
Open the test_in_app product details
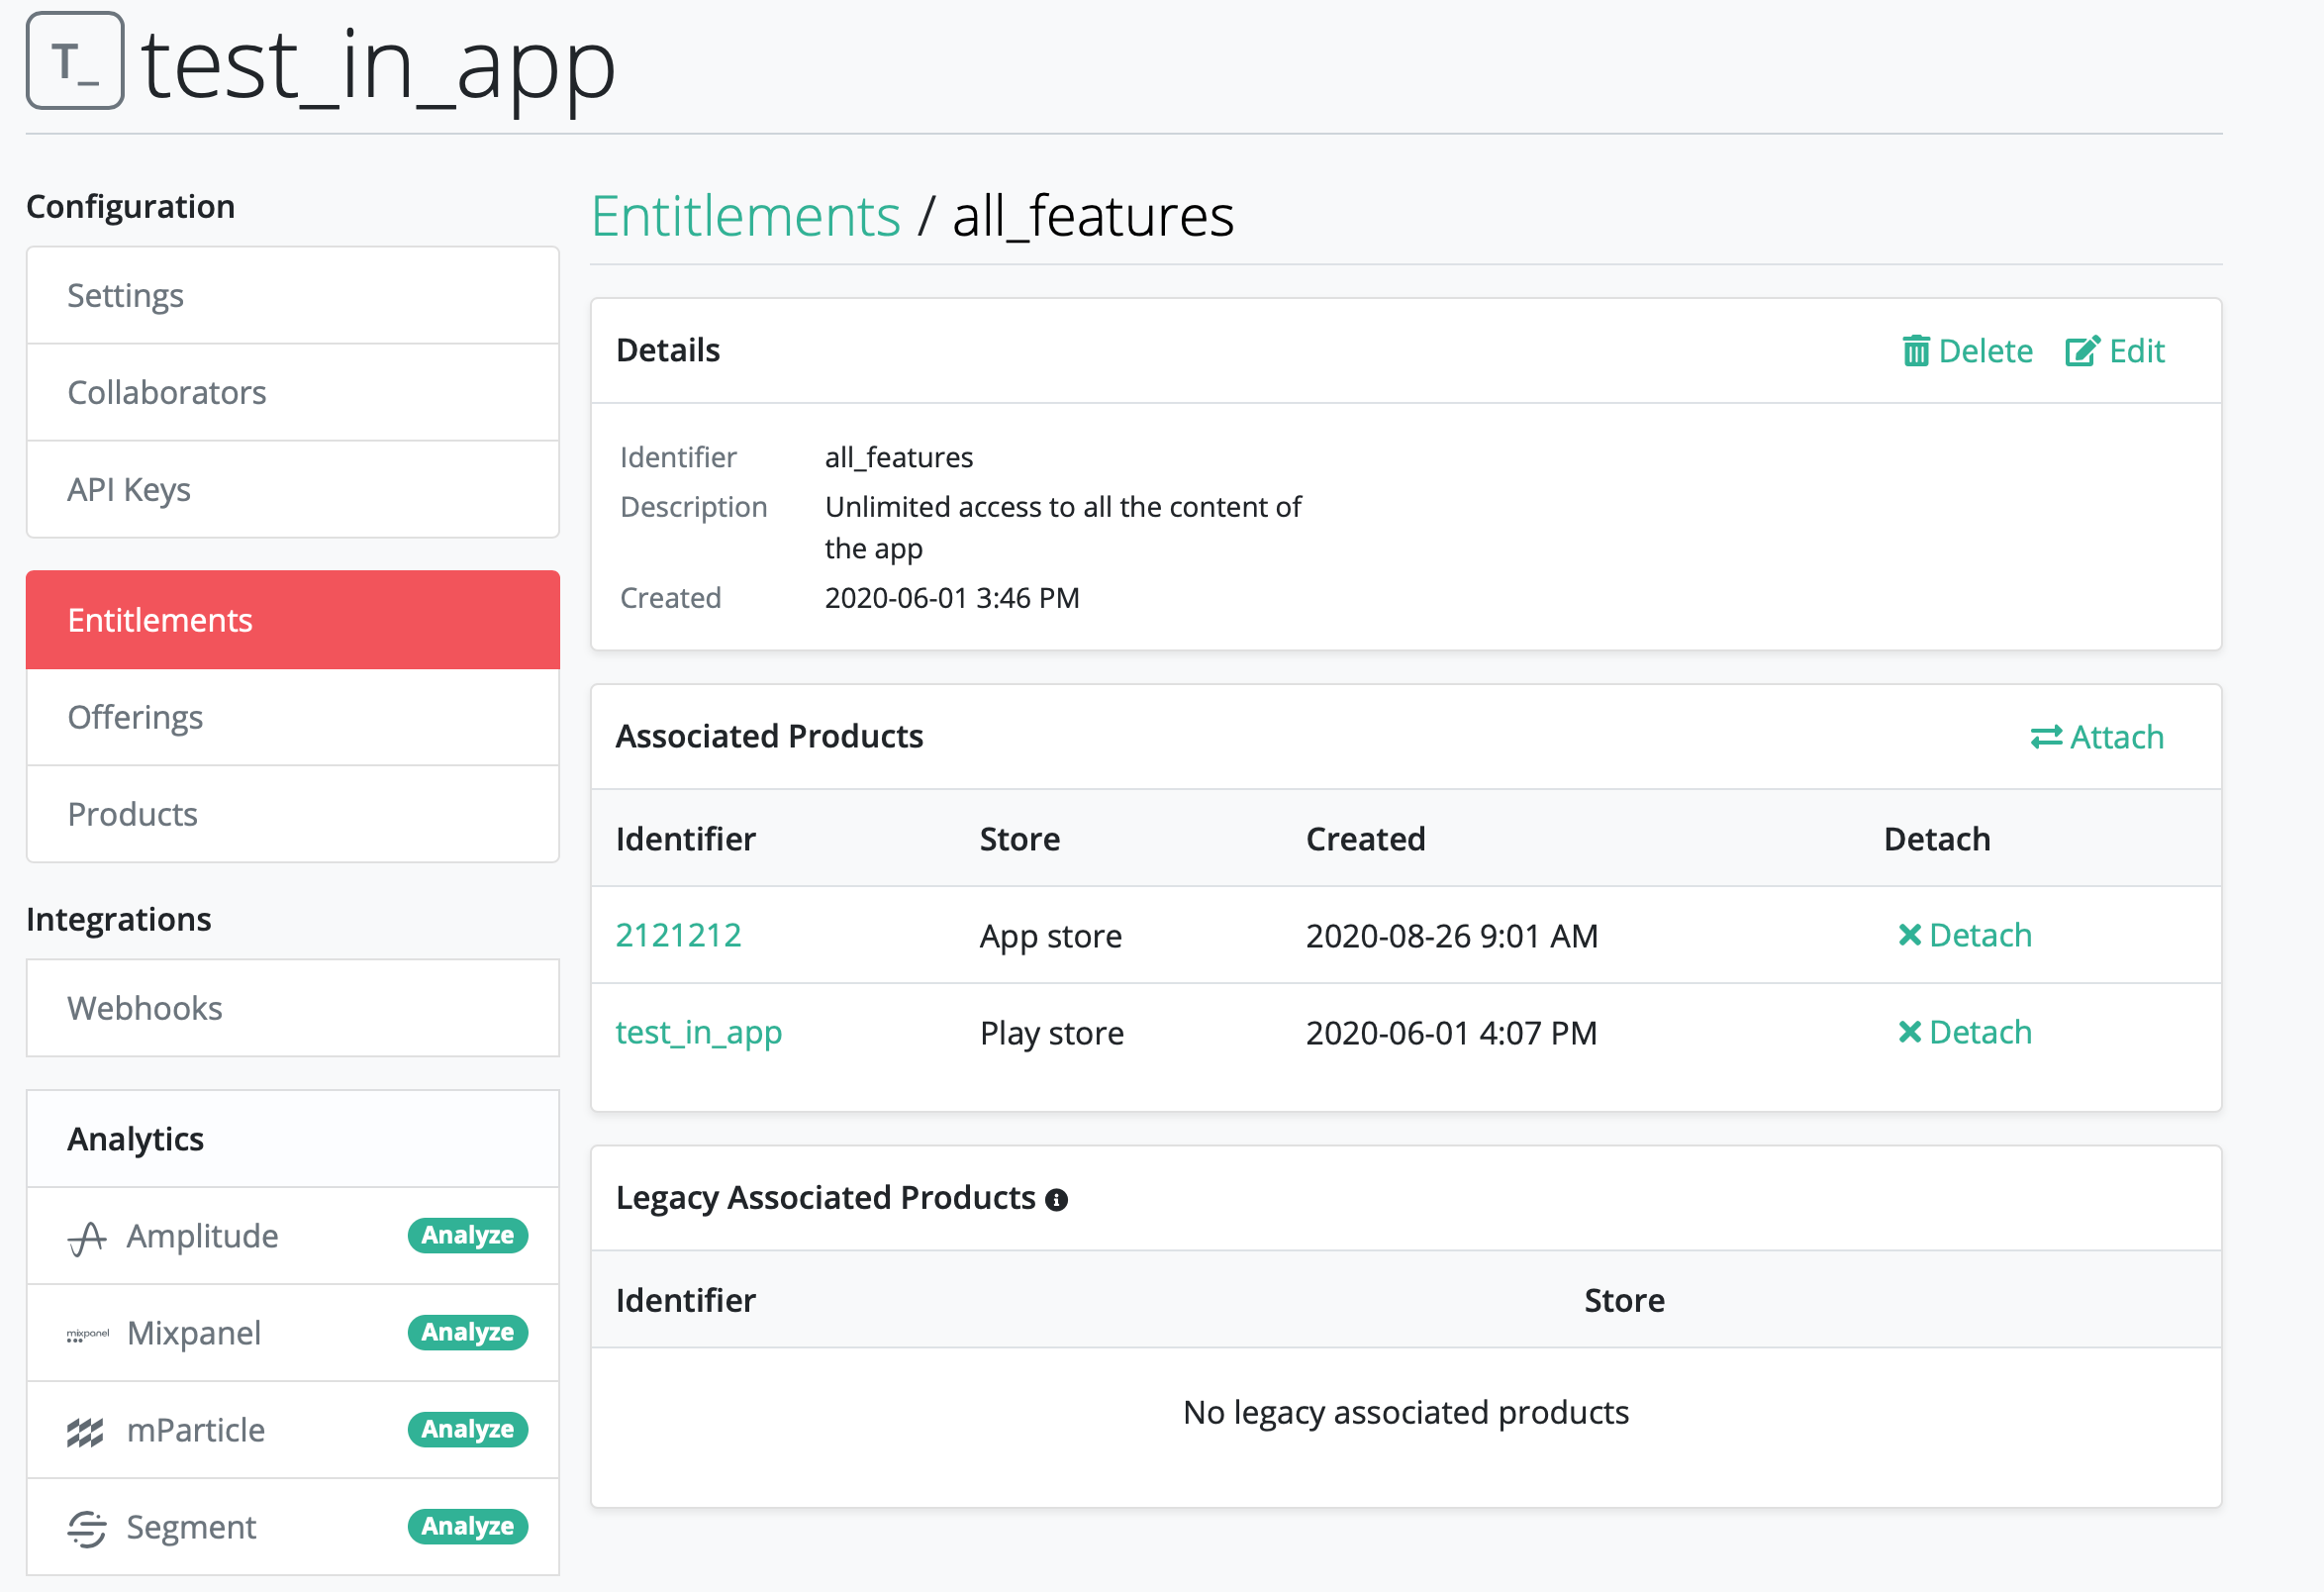click(698, 1032)
